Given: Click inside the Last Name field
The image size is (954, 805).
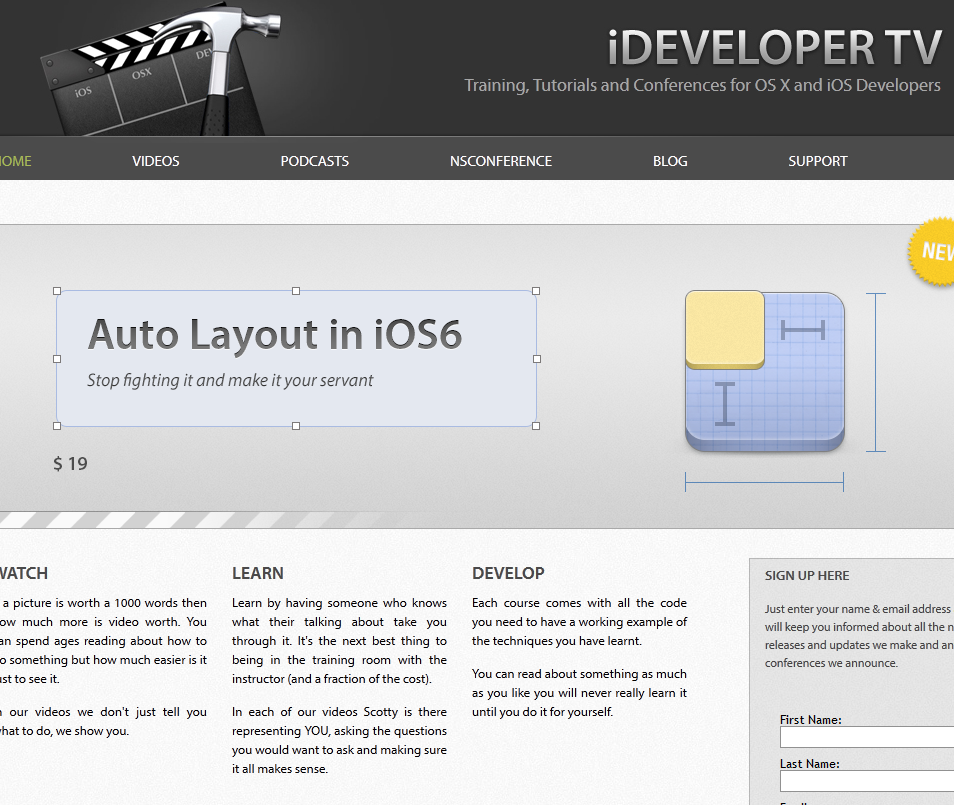Looking at the screenshot, I should coord(867,781).
